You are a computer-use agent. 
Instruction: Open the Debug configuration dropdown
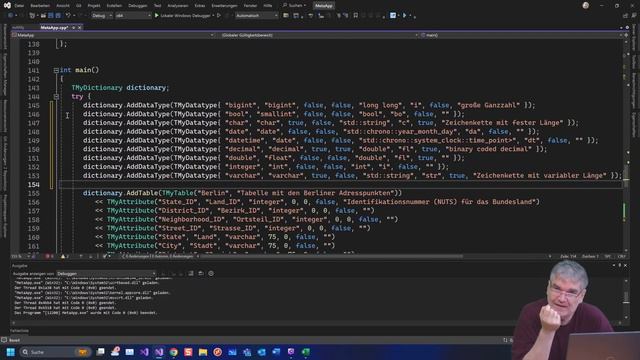[102, 16]
